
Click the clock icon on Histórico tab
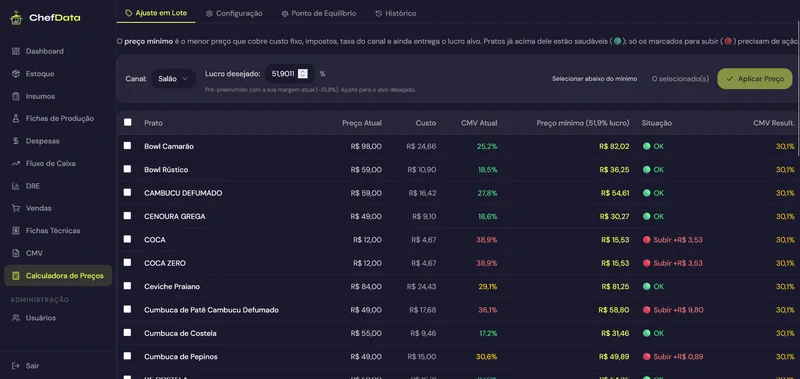coord(379,13)
